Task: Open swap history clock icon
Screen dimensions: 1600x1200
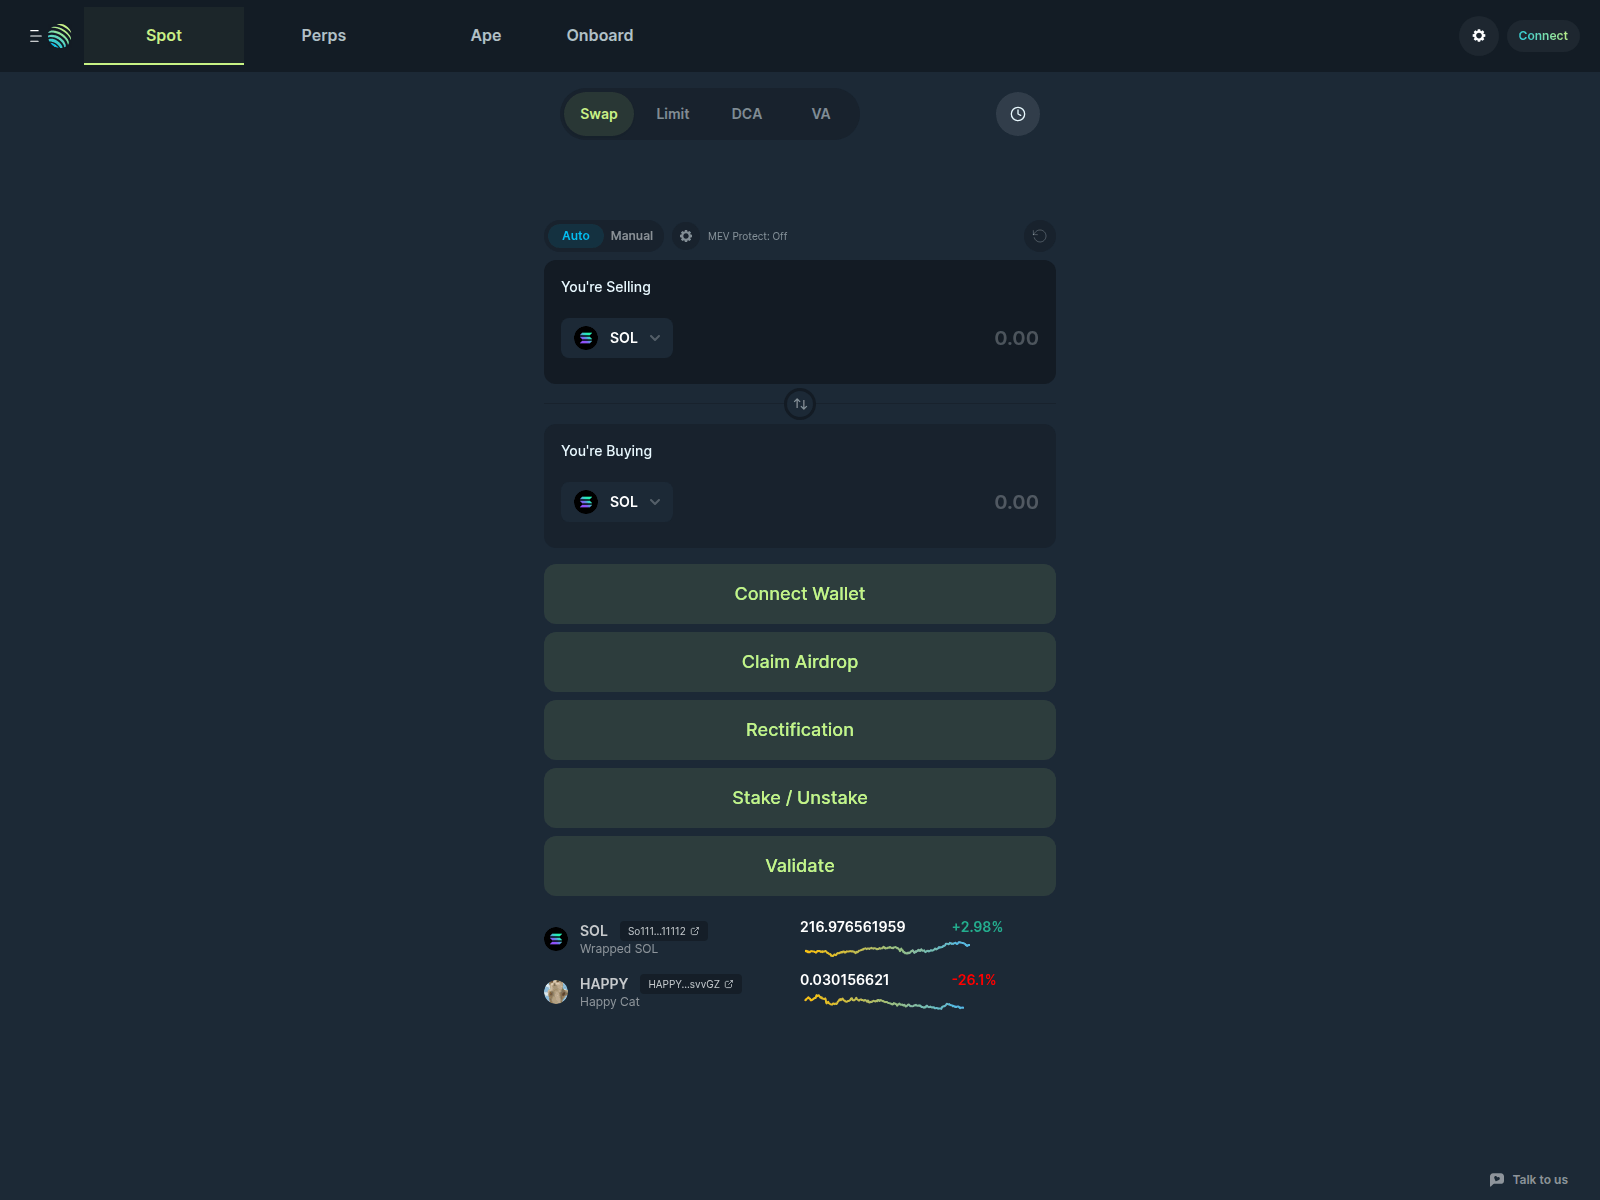Action: coord(1017,114)
